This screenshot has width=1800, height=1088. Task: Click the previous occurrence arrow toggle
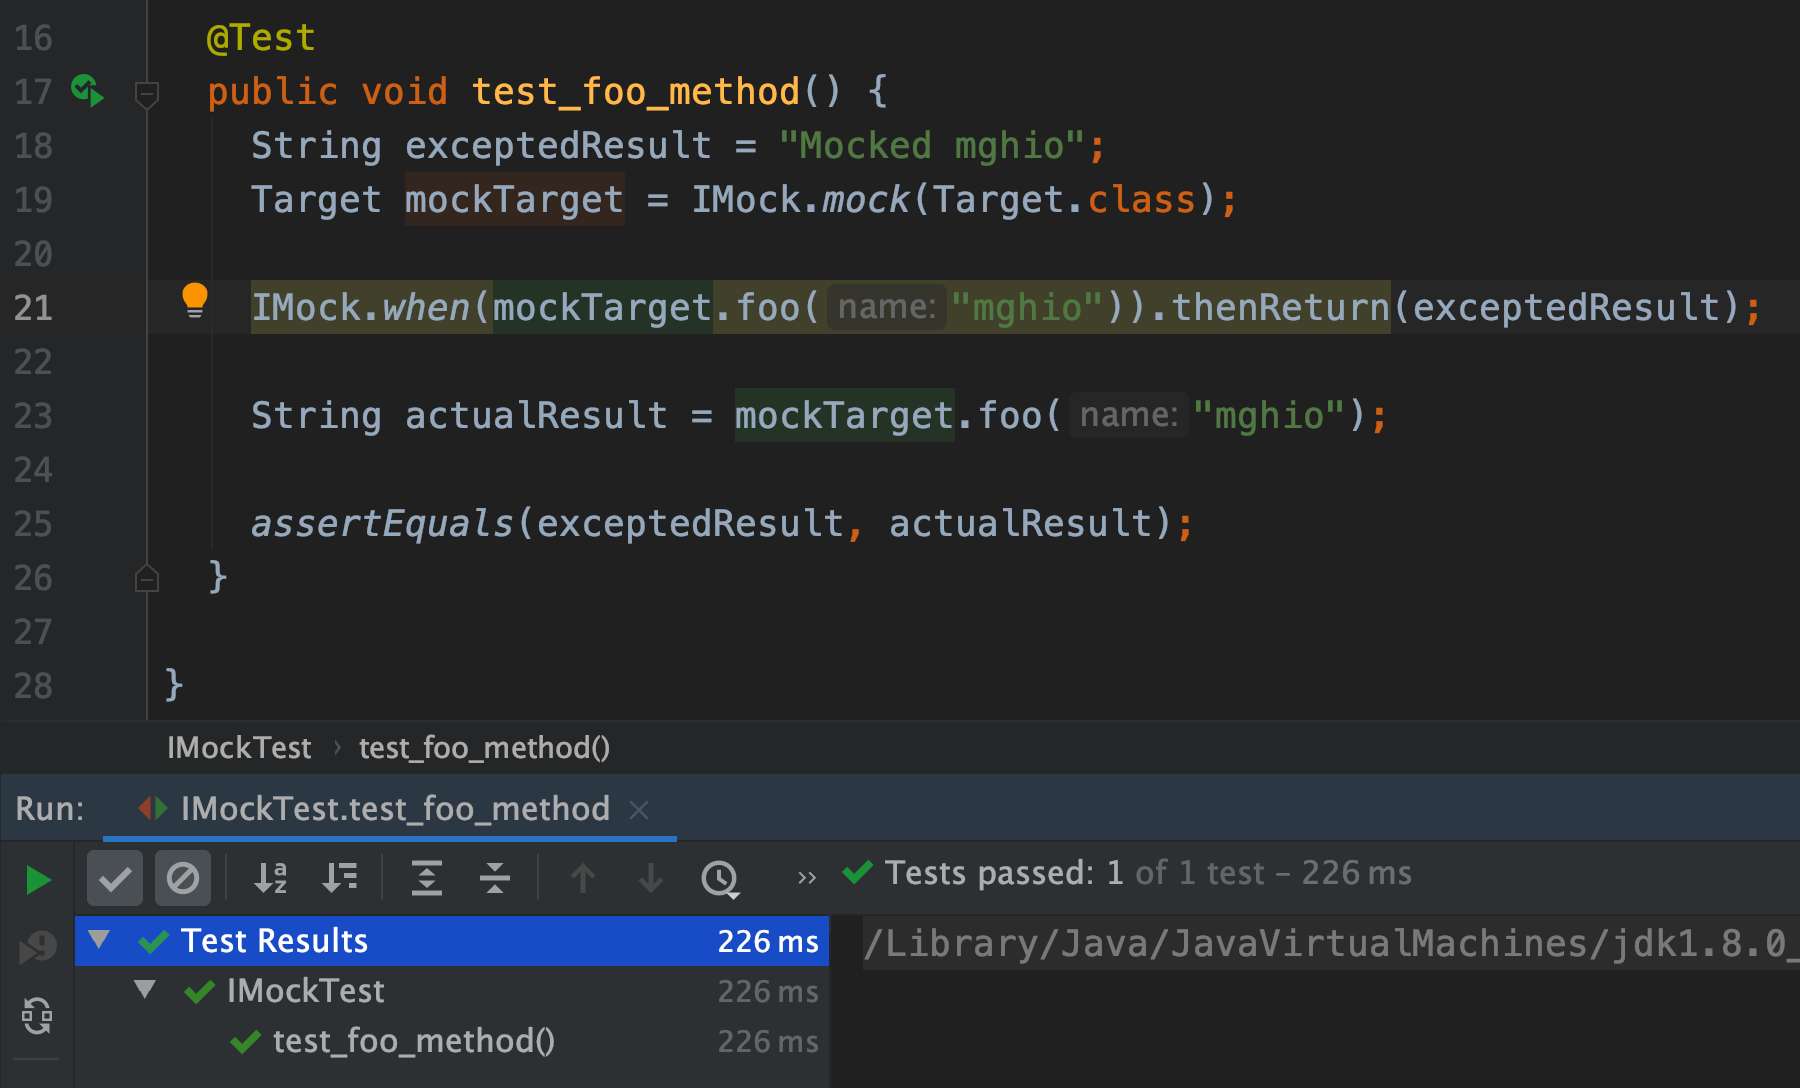coord(582,878)
